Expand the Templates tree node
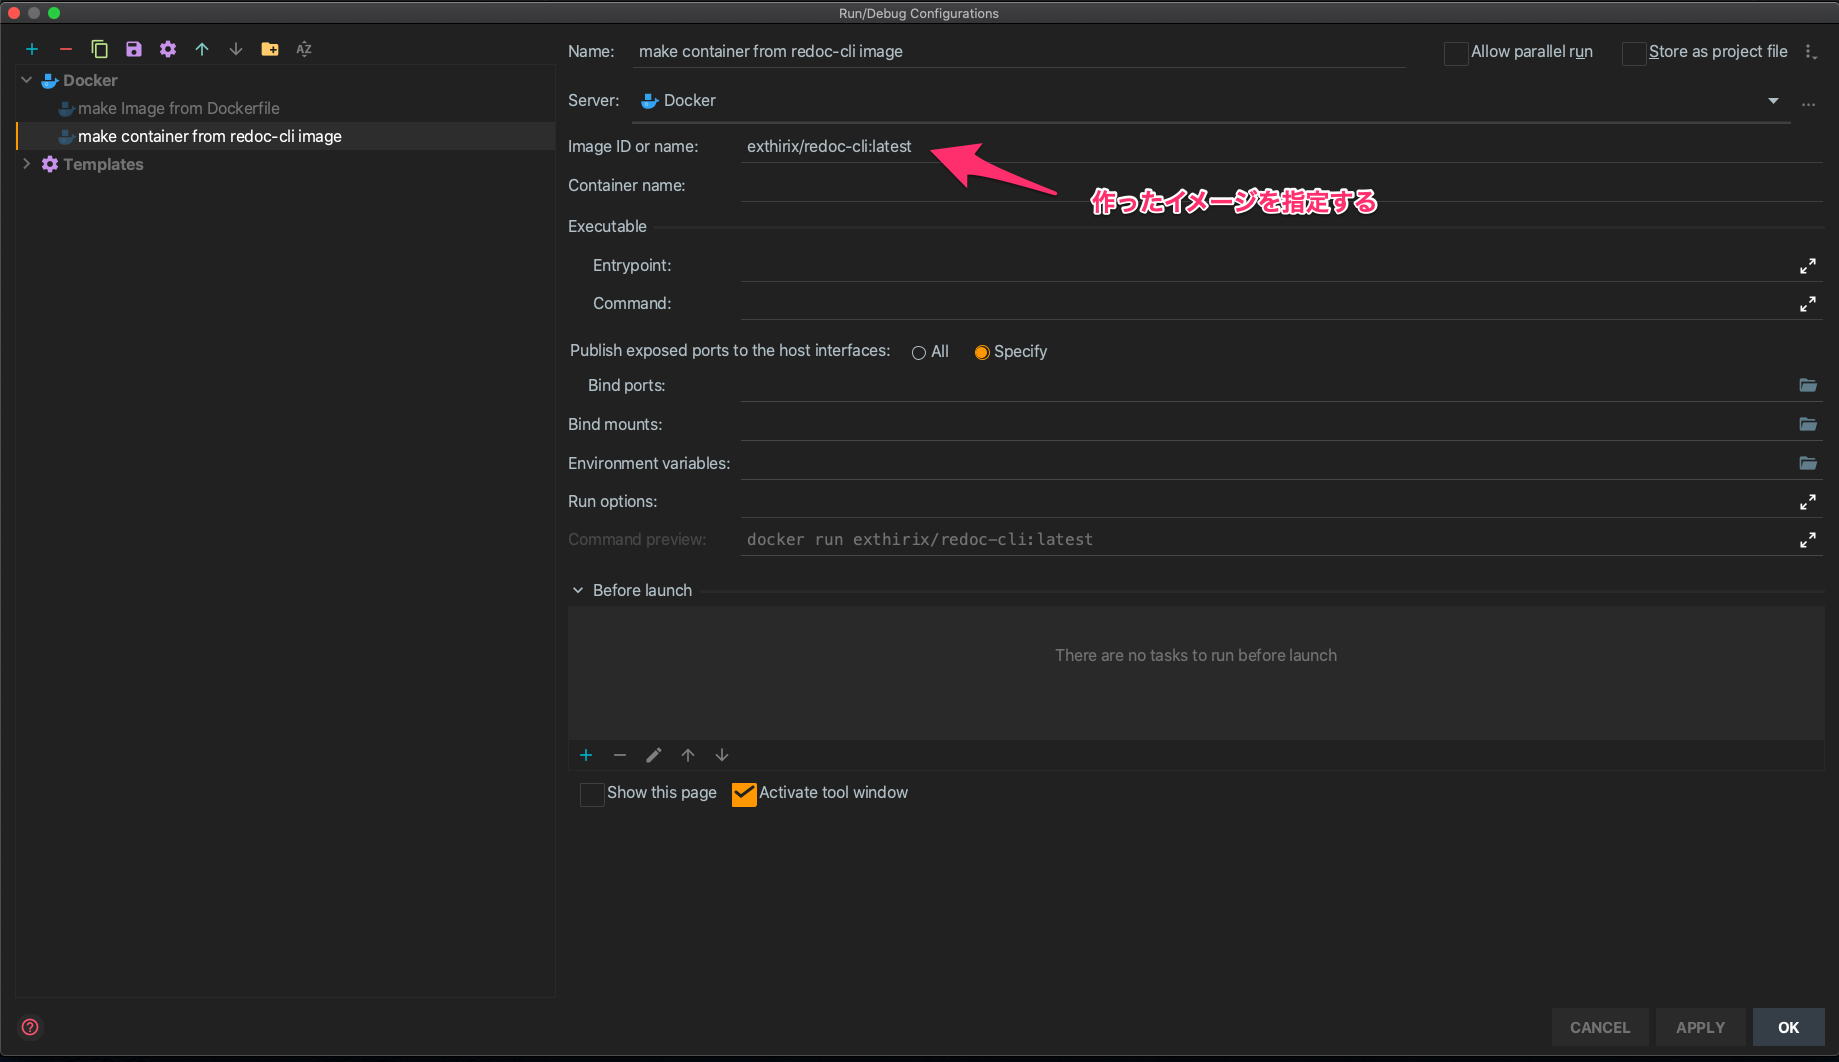The image size is (1839, 1062). (27, 164)
